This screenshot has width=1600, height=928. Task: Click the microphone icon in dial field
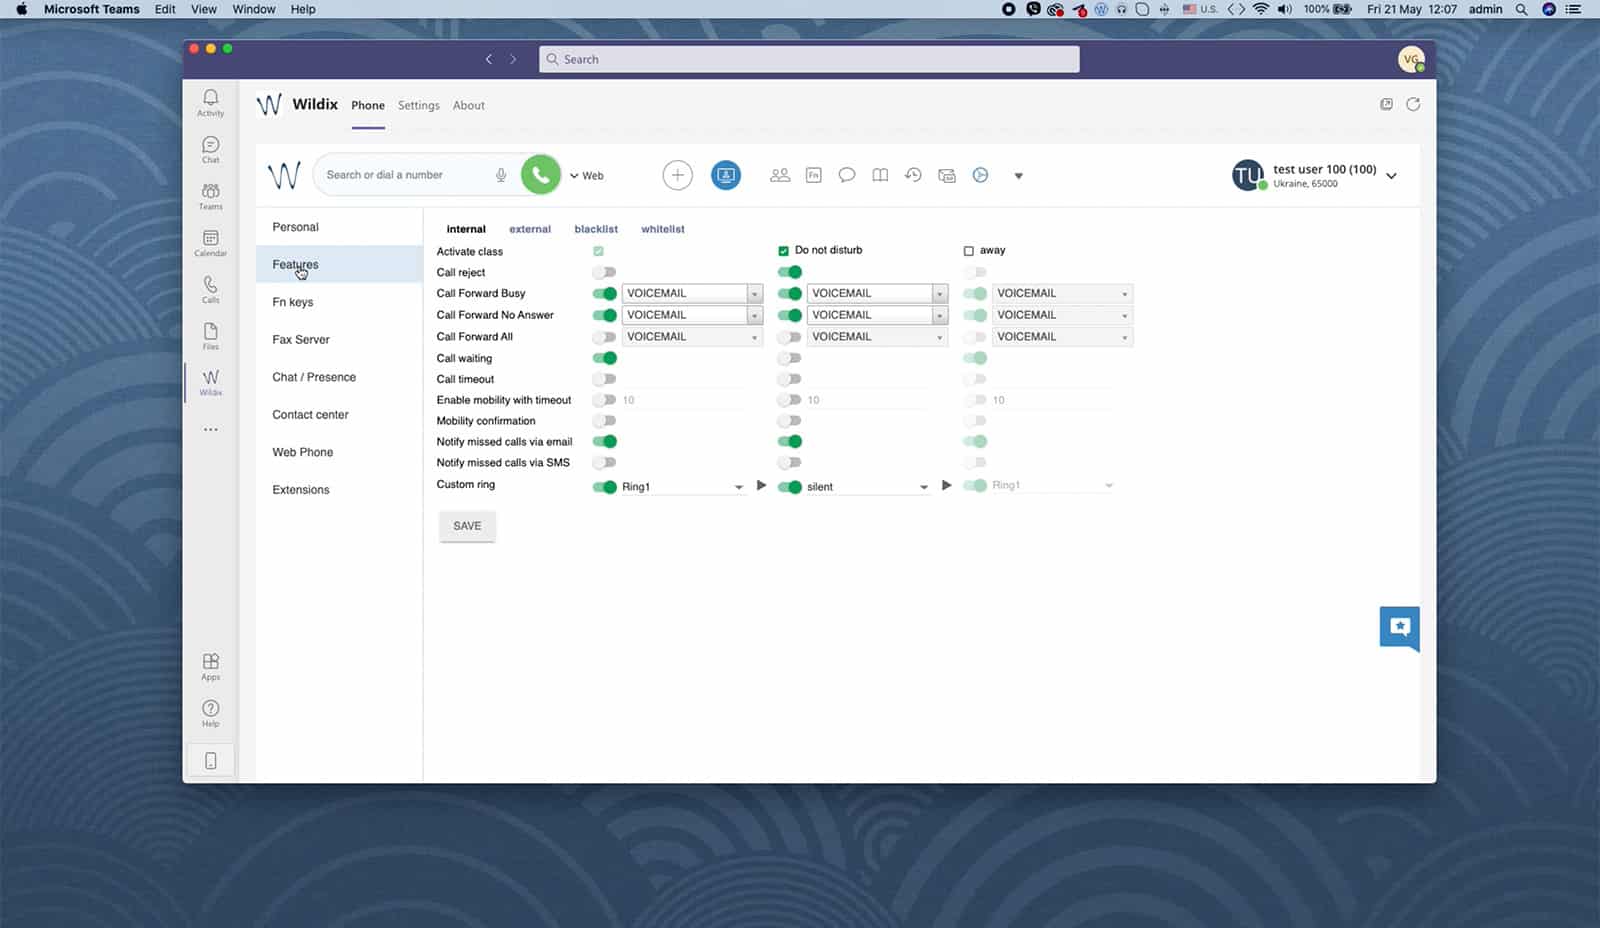click(501, 175)
